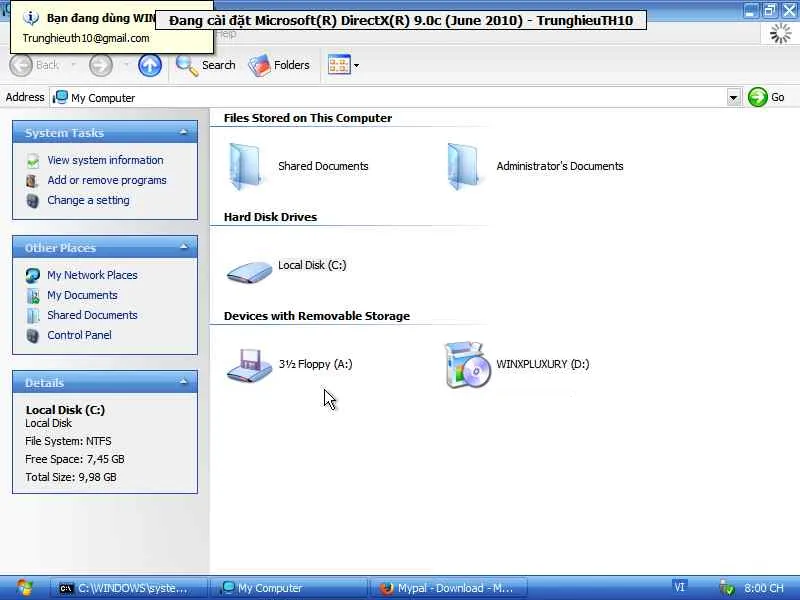Select the 3½ Floppy (A:) drive icon
Viewport: 800px width, 600px height.
(x=249, y=365)
